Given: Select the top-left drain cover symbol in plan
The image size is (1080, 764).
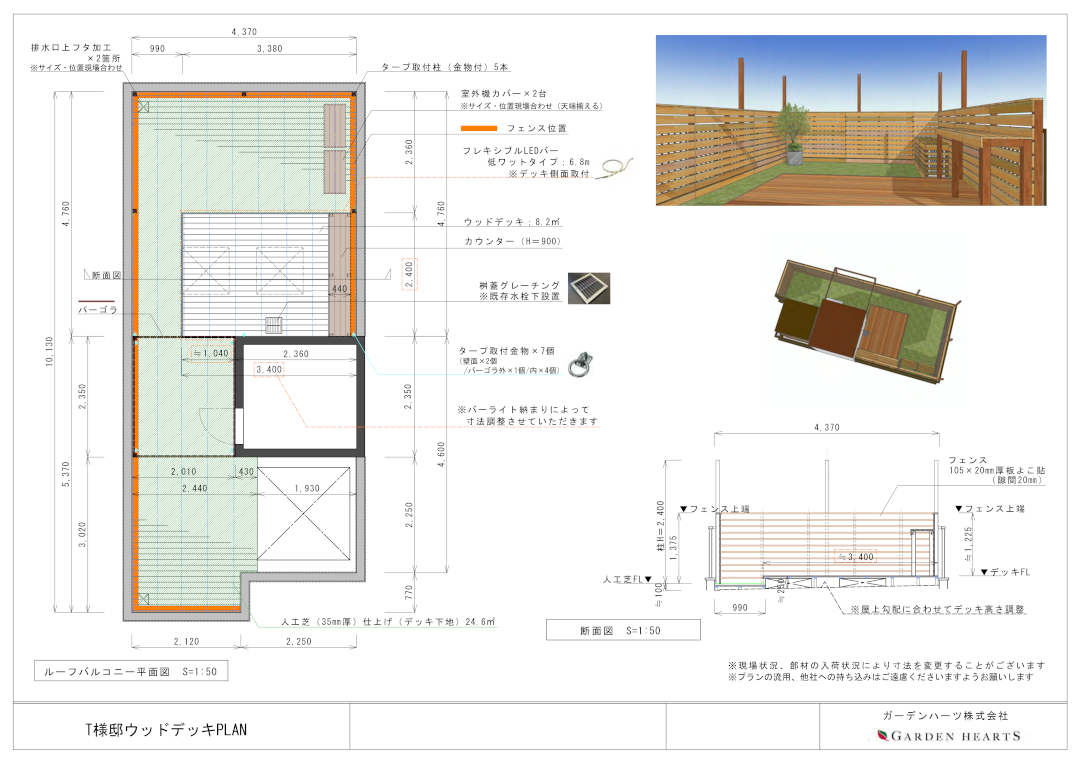Looking at the screenshot, I should pos(143,106).
